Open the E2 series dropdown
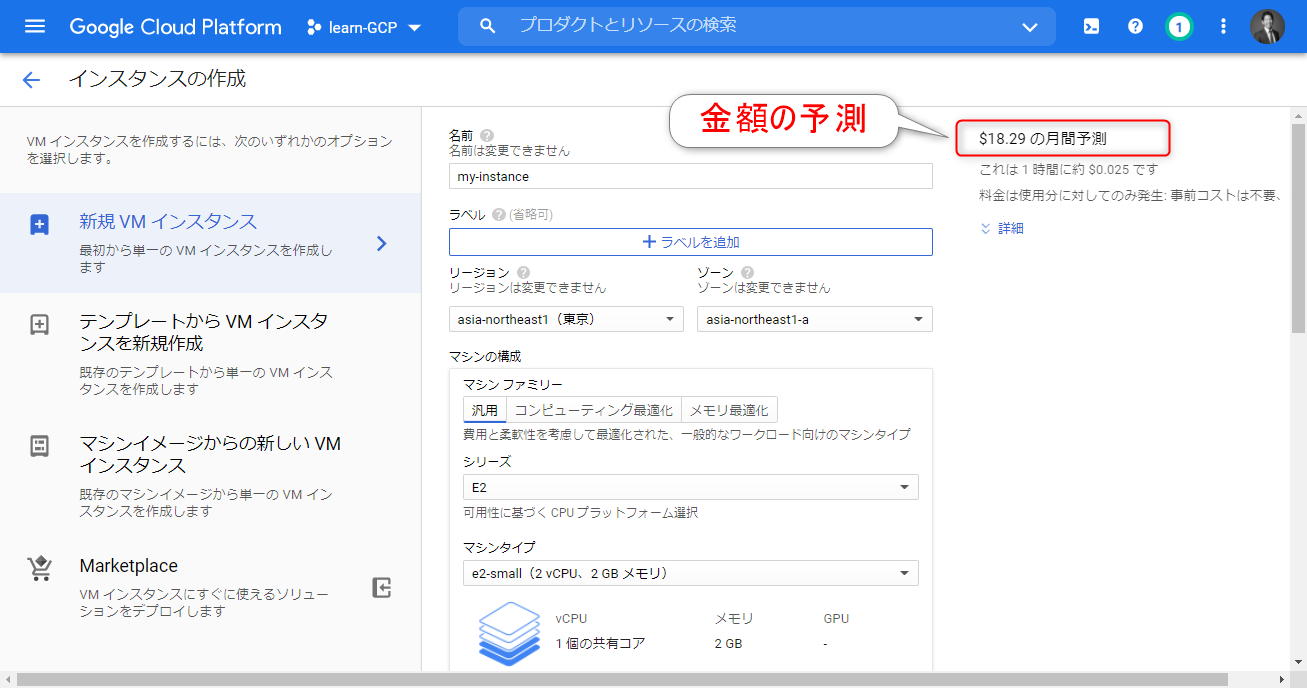 click(691, 487)
